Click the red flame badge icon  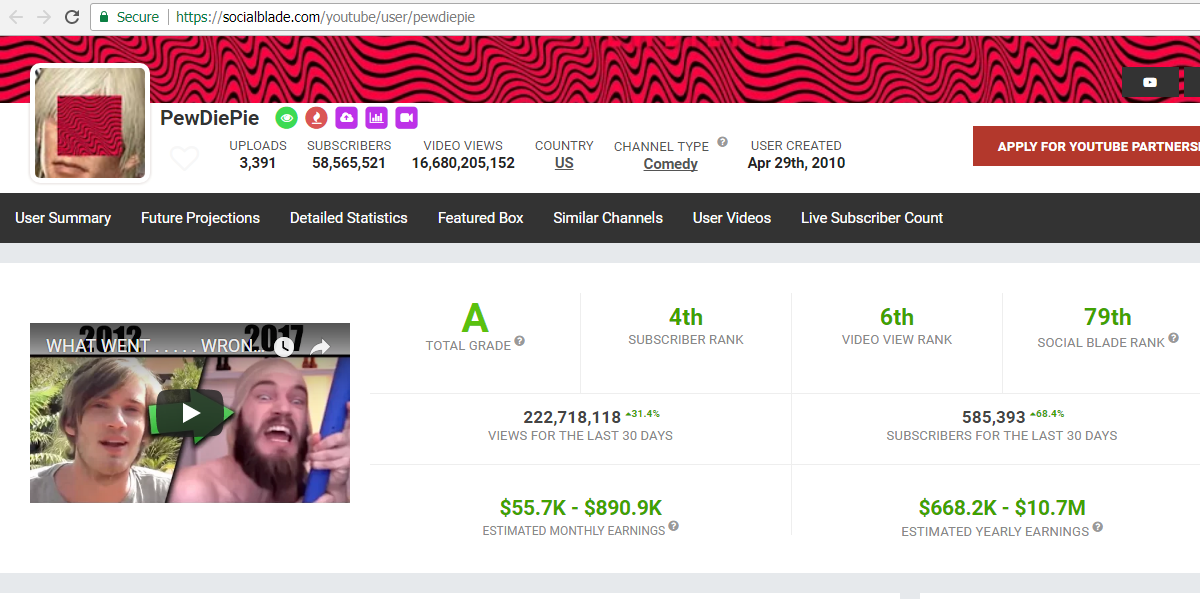click(317, 118)
